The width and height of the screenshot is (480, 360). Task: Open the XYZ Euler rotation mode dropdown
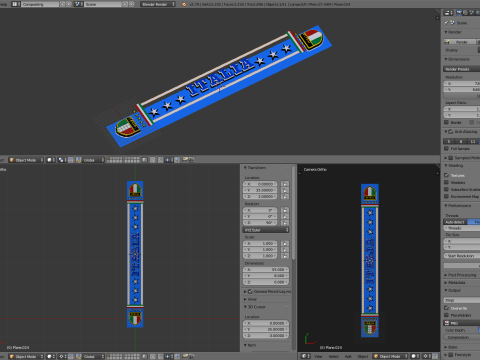(265, 230)
